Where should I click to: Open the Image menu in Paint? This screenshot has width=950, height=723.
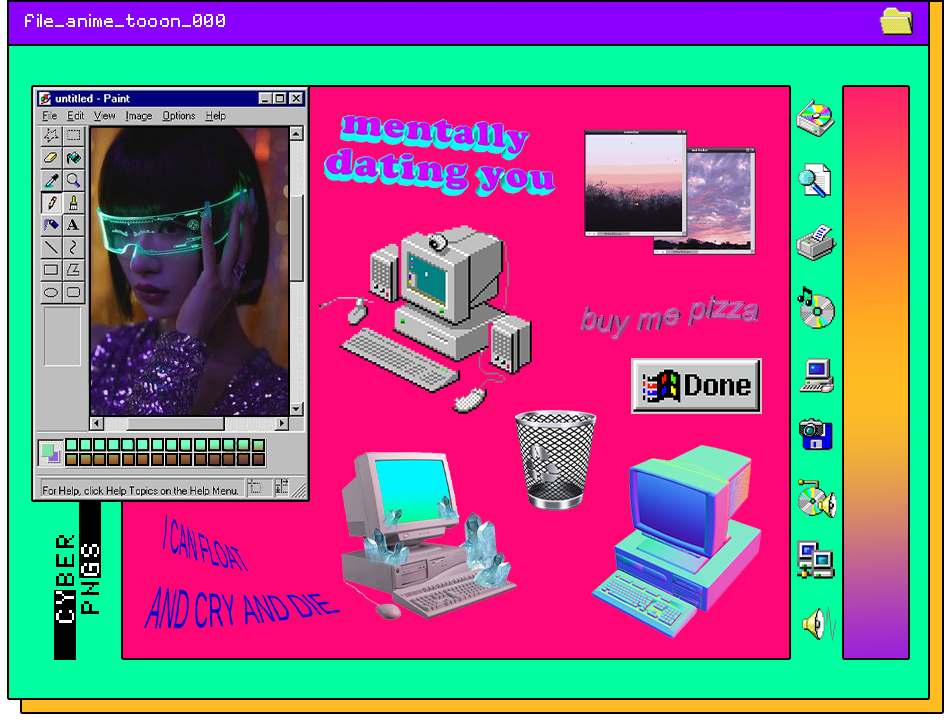coord(139,116)
